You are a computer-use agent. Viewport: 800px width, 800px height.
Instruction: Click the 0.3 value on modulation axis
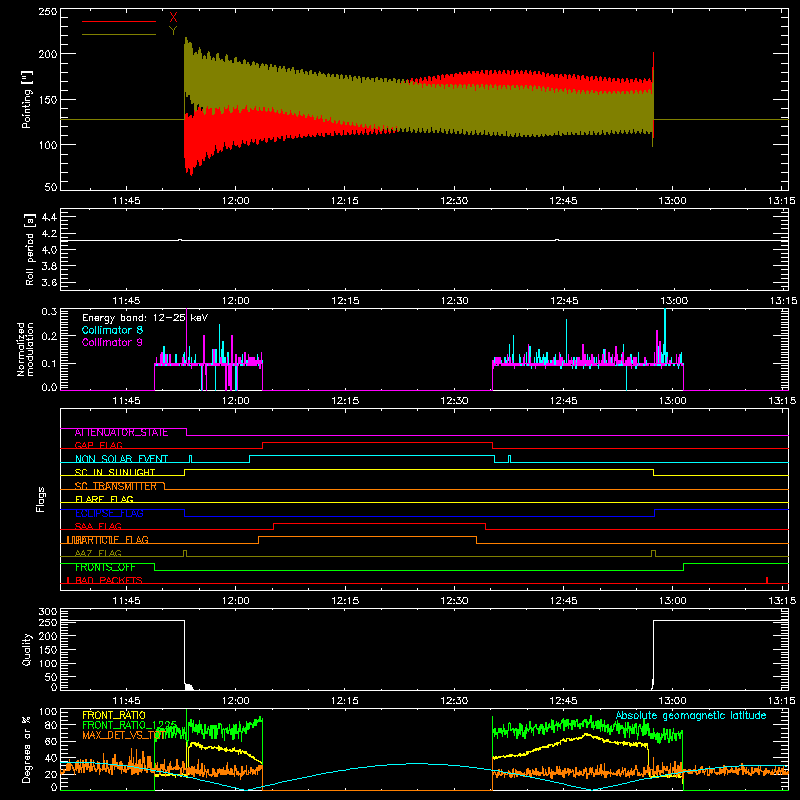pyautogui.click(x=49, y=312)
